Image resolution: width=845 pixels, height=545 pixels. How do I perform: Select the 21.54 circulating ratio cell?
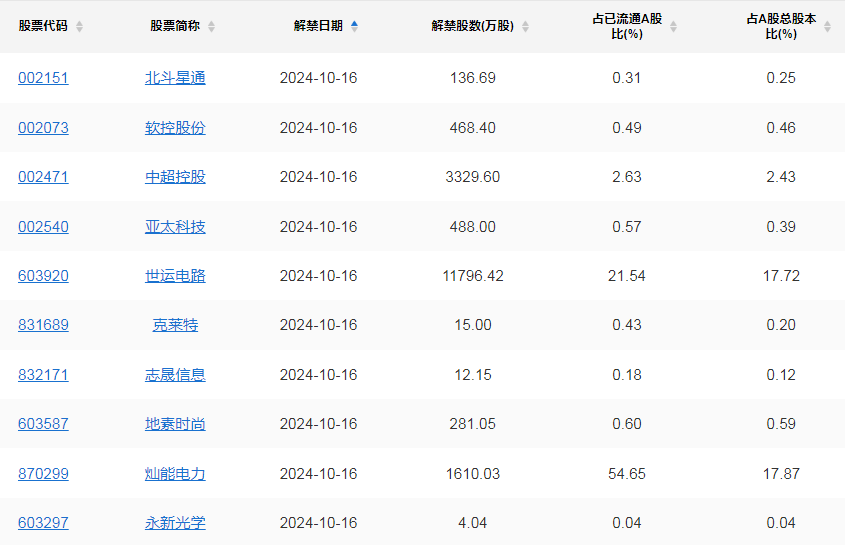tap(627, 276)
